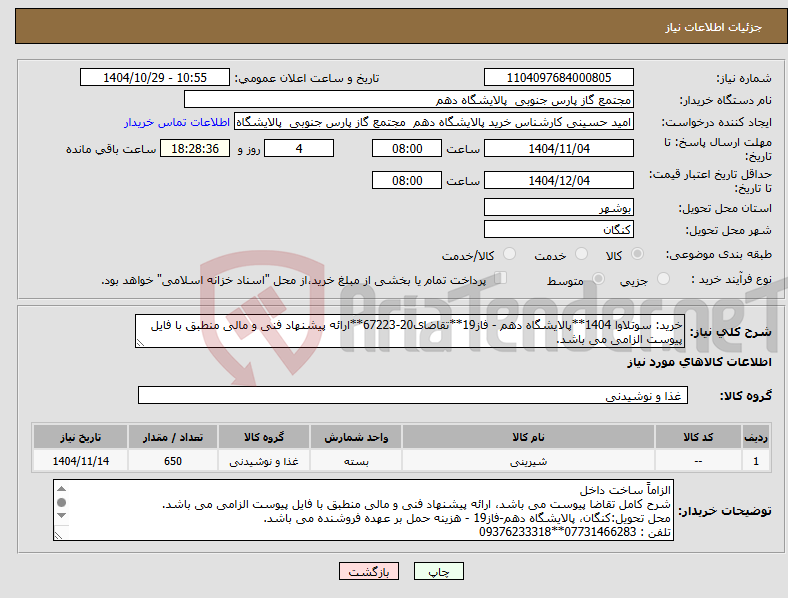This screenshot has width=788, height=598.
Task: Select the کالا/خدمت radio button
Action: click(x=509, y=254)
